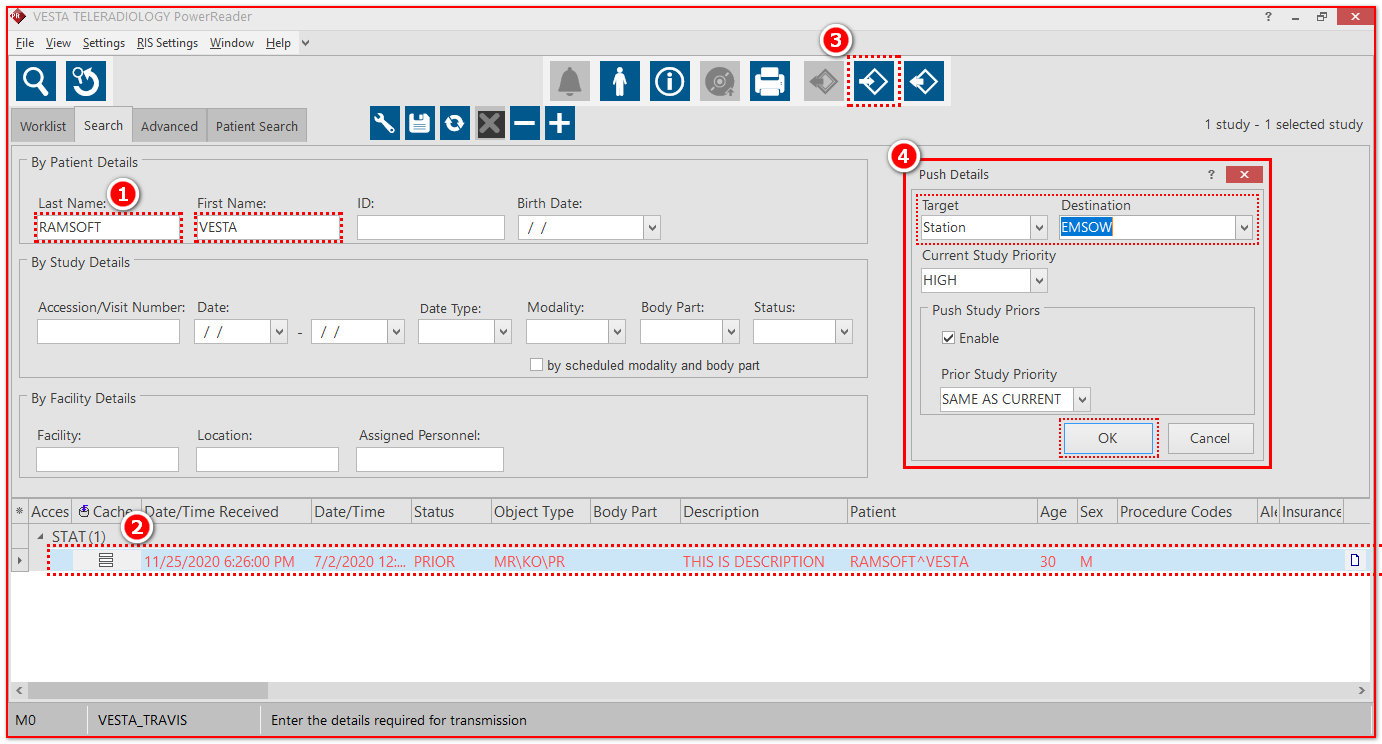Click the plus icon in the search toolbar
This screenshot has width=1382, height=744.
pos(560,123)
